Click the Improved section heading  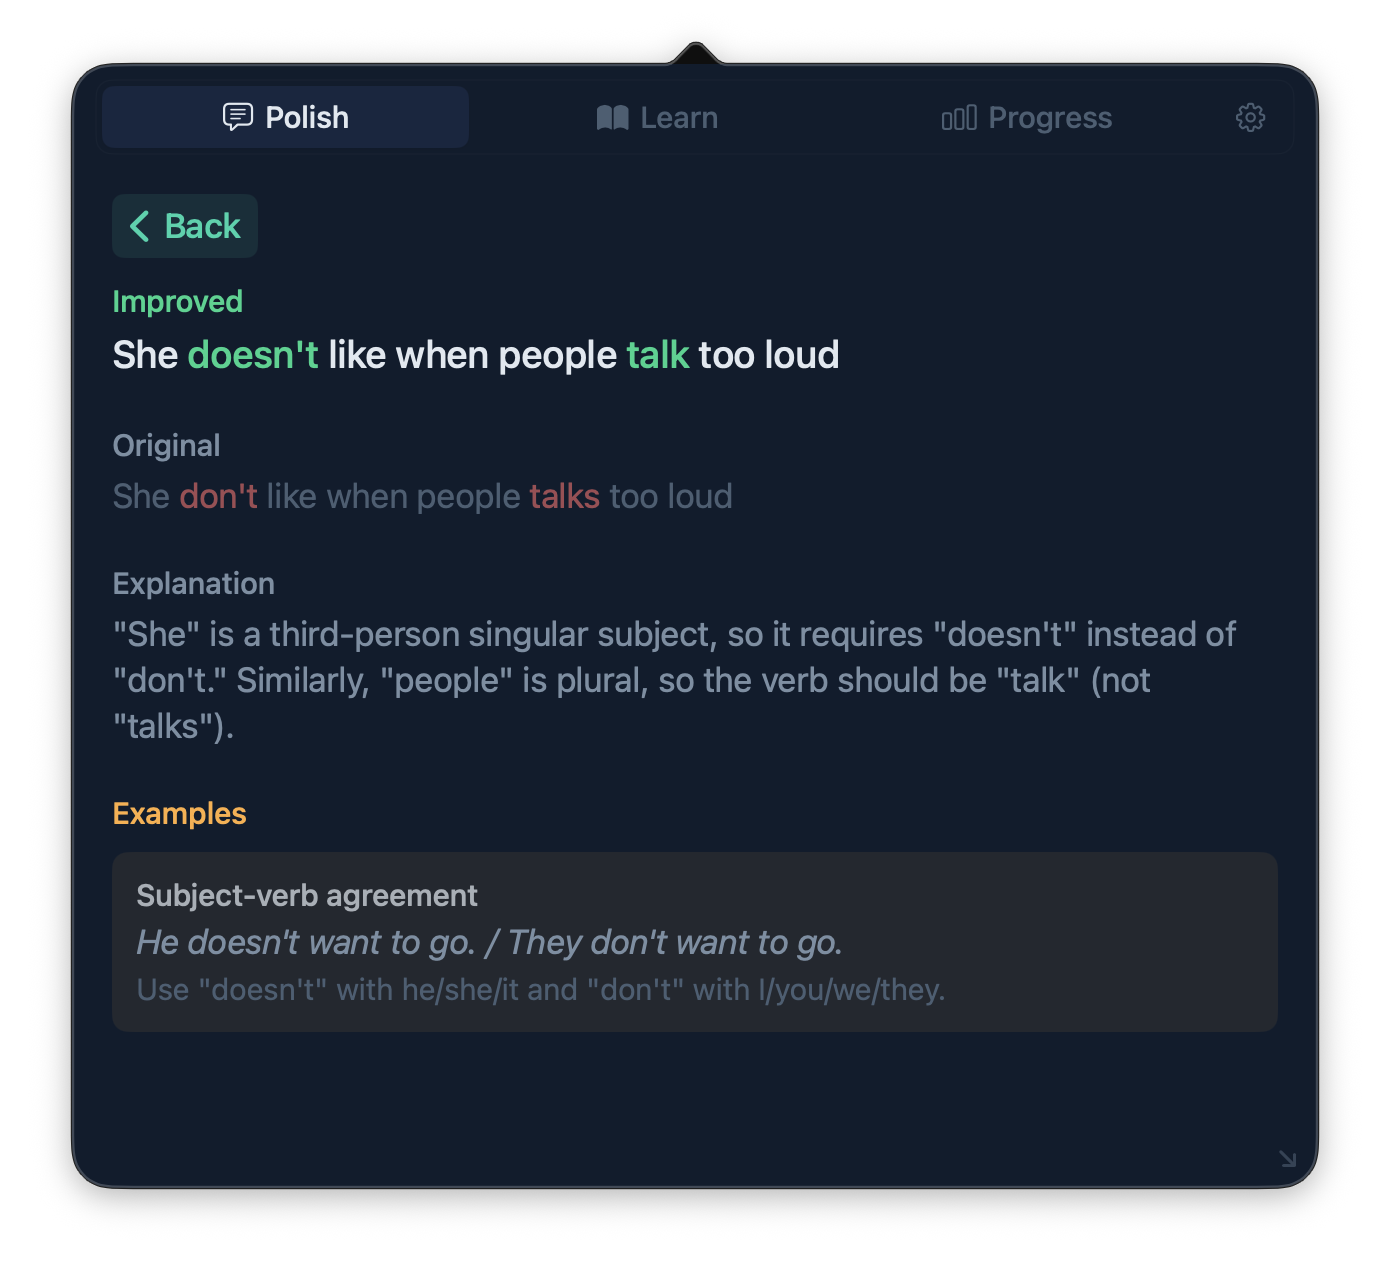[x=178, y=301]
